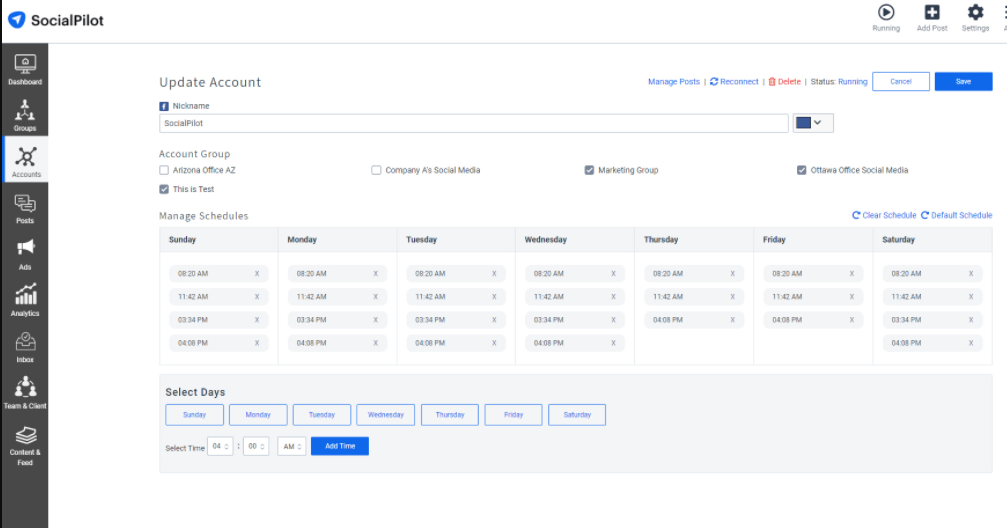Remove Saturday 04:08 PM time slot

(971, 343)
